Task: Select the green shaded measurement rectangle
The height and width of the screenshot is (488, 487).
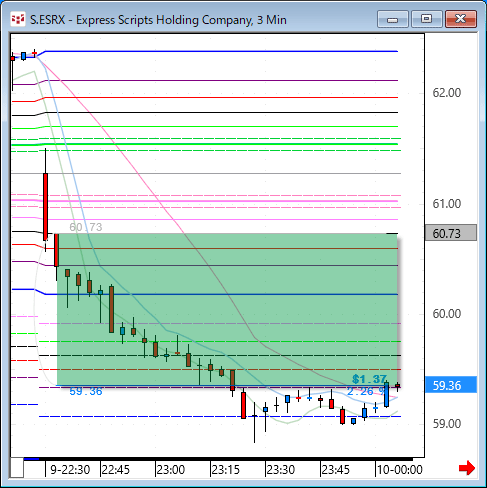Action: click(227, 310)
